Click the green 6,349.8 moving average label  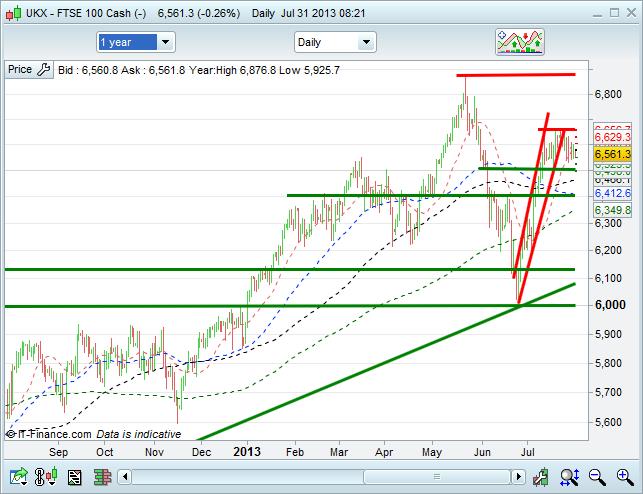point(612,210)
